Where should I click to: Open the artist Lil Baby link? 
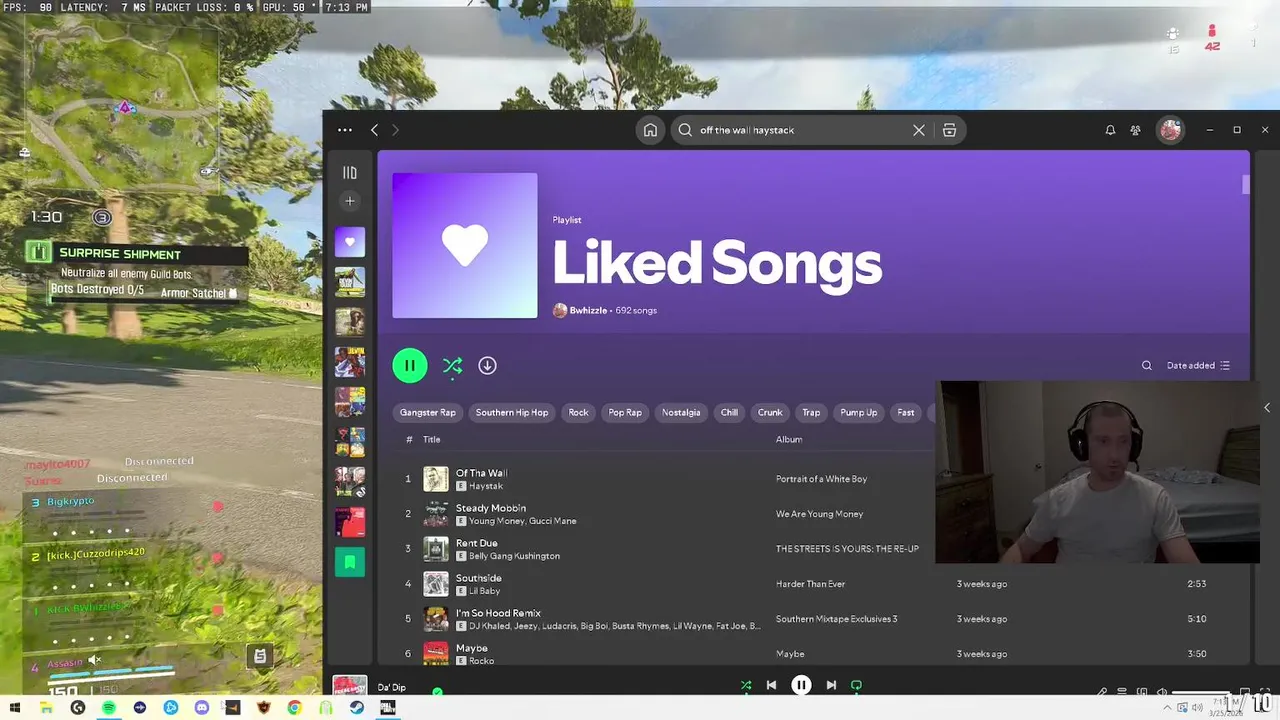pos(484,591)
